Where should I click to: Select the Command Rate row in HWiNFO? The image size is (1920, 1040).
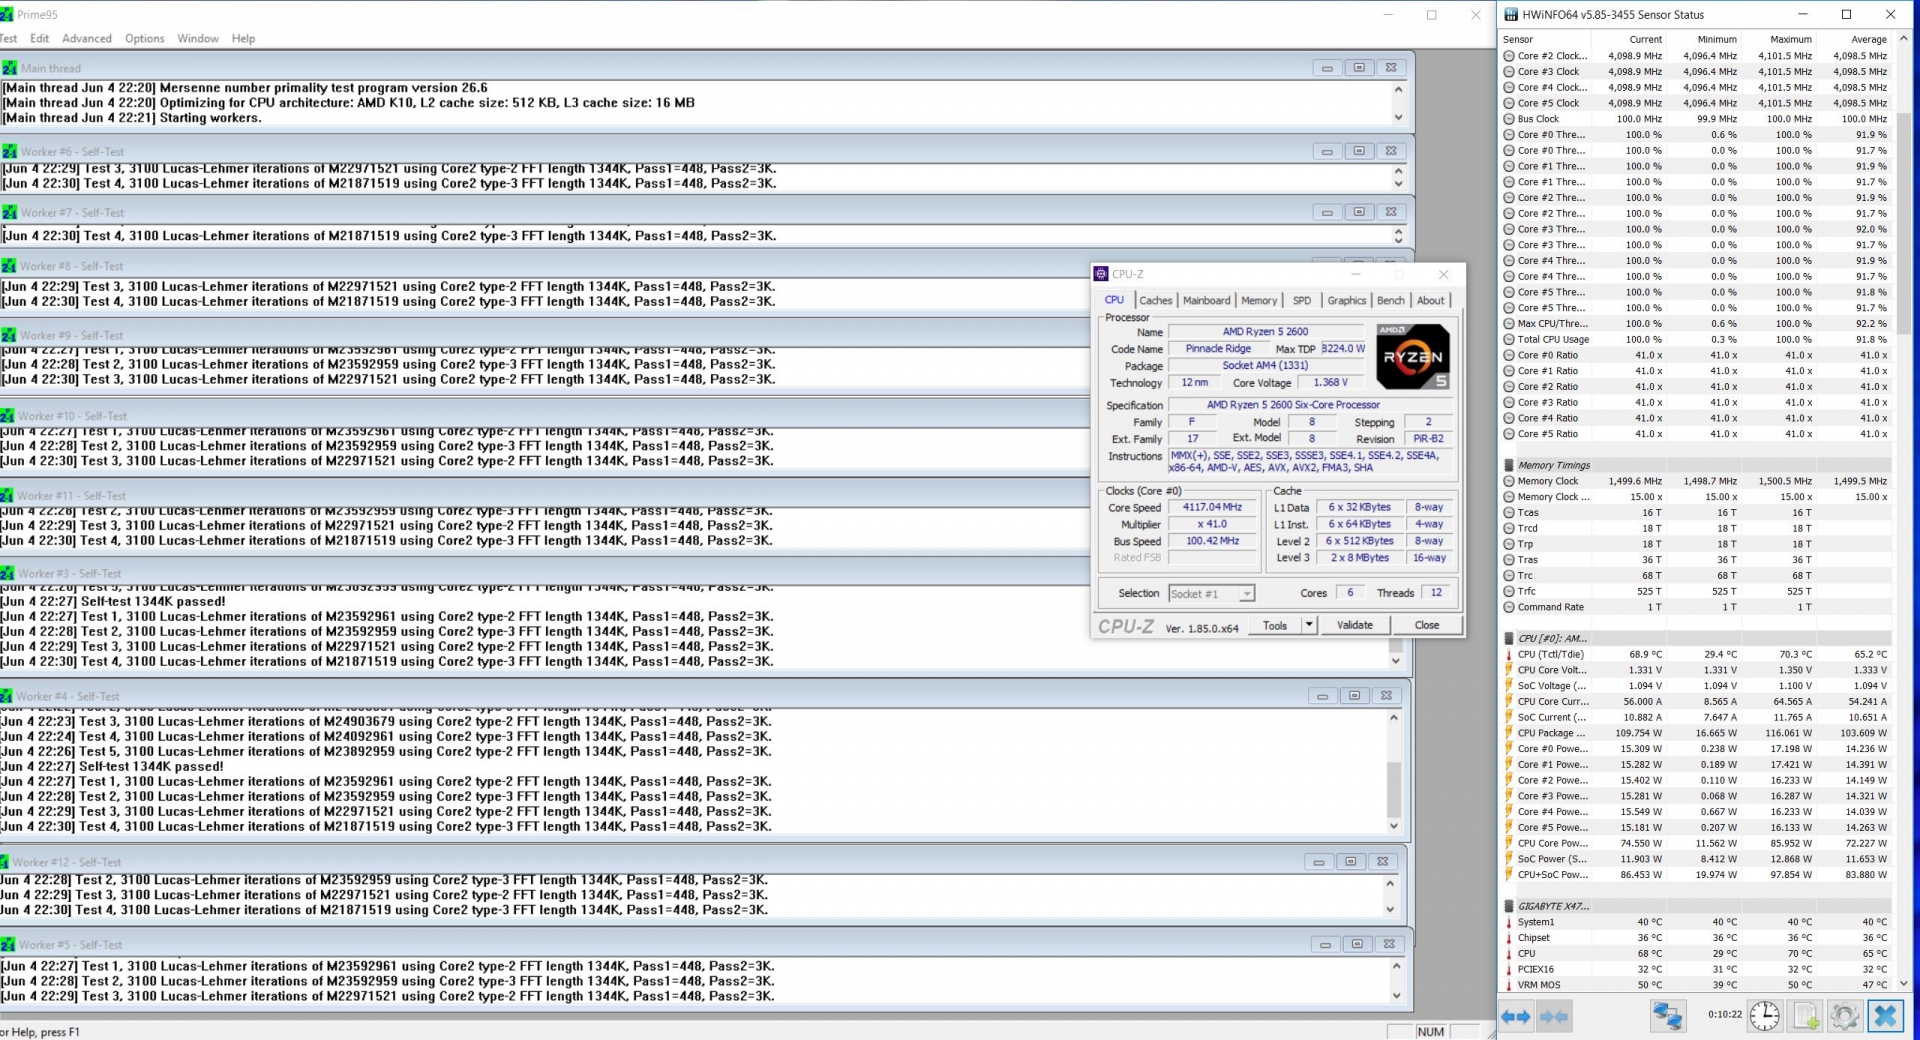(1696, 607)
